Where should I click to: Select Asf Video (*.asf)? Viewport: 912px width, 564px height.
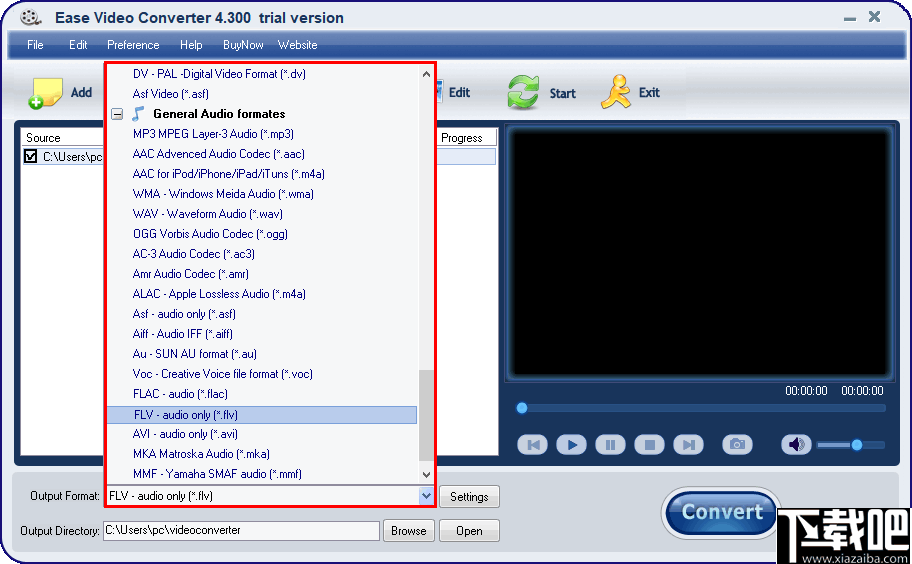170,94
